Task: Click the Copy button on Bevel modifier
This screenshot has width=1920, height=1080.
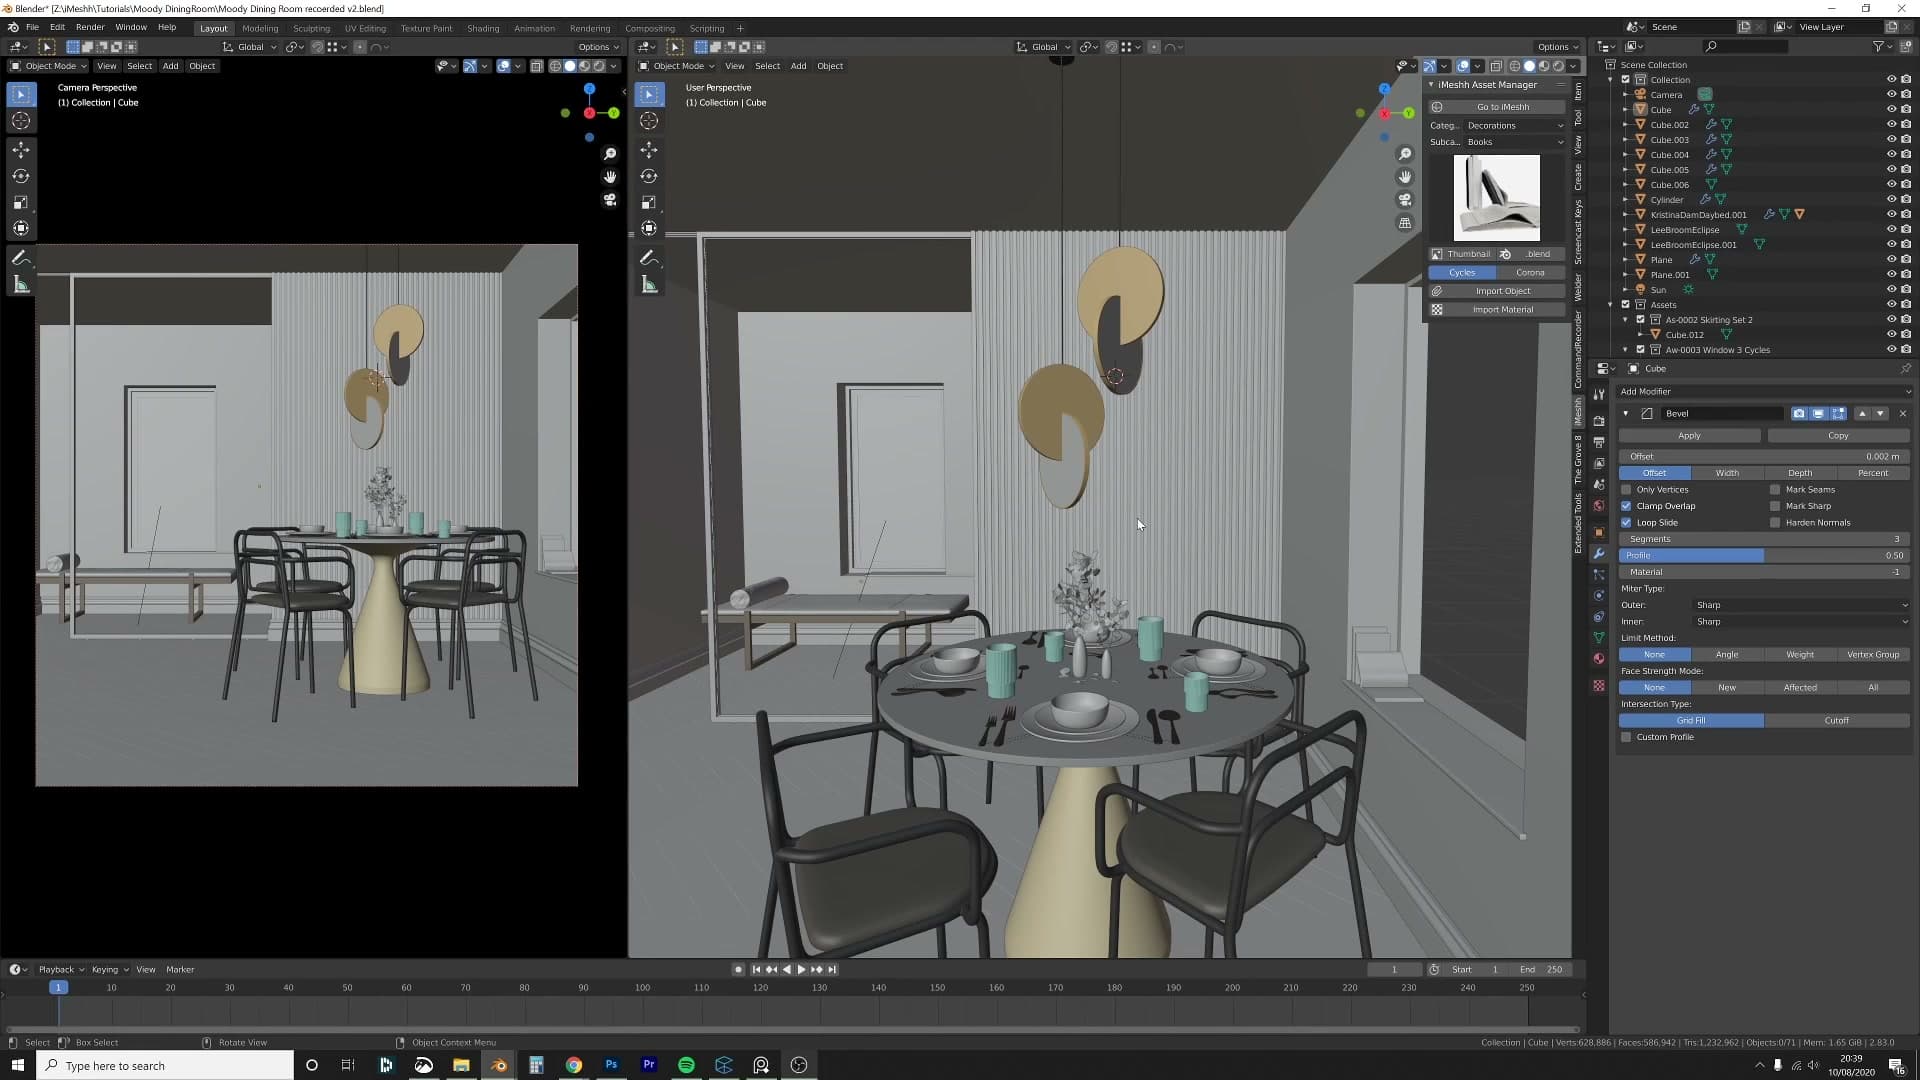Action: (x=1838, y=436)
